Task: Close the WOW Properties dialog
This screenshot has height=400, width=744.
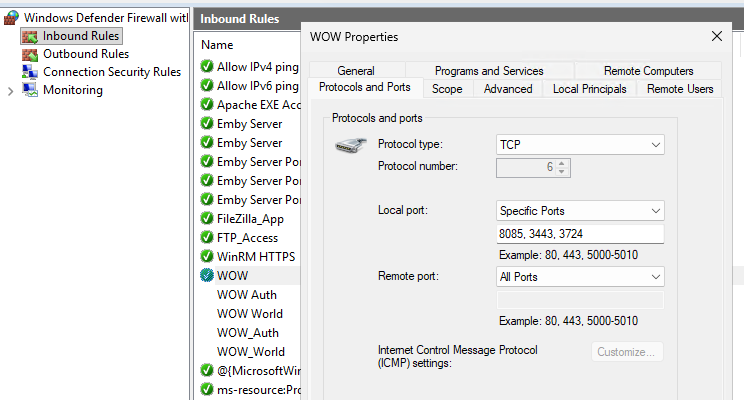Action: (716, 36)
